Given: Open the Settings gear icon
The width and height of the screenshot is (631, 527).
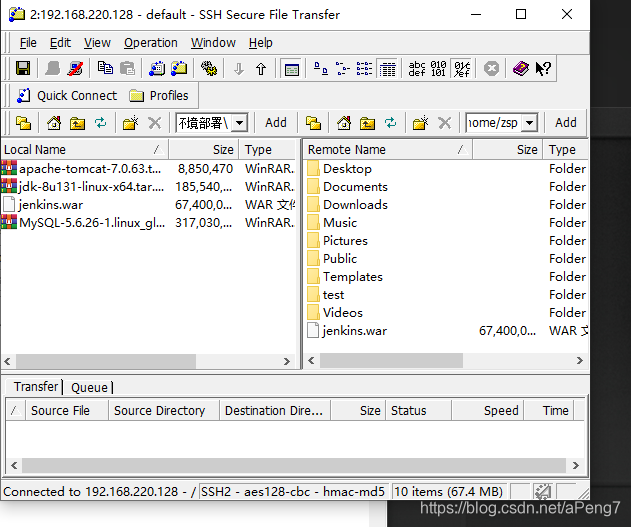Looking at the screenshot, I should pos(209,68).
